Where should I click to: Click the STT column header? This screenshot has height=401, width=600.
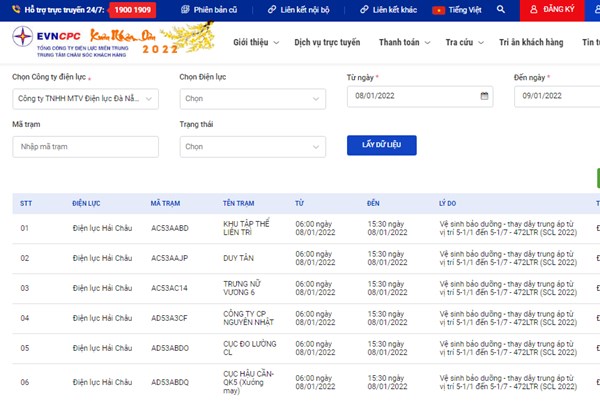(x=26, y=204)
